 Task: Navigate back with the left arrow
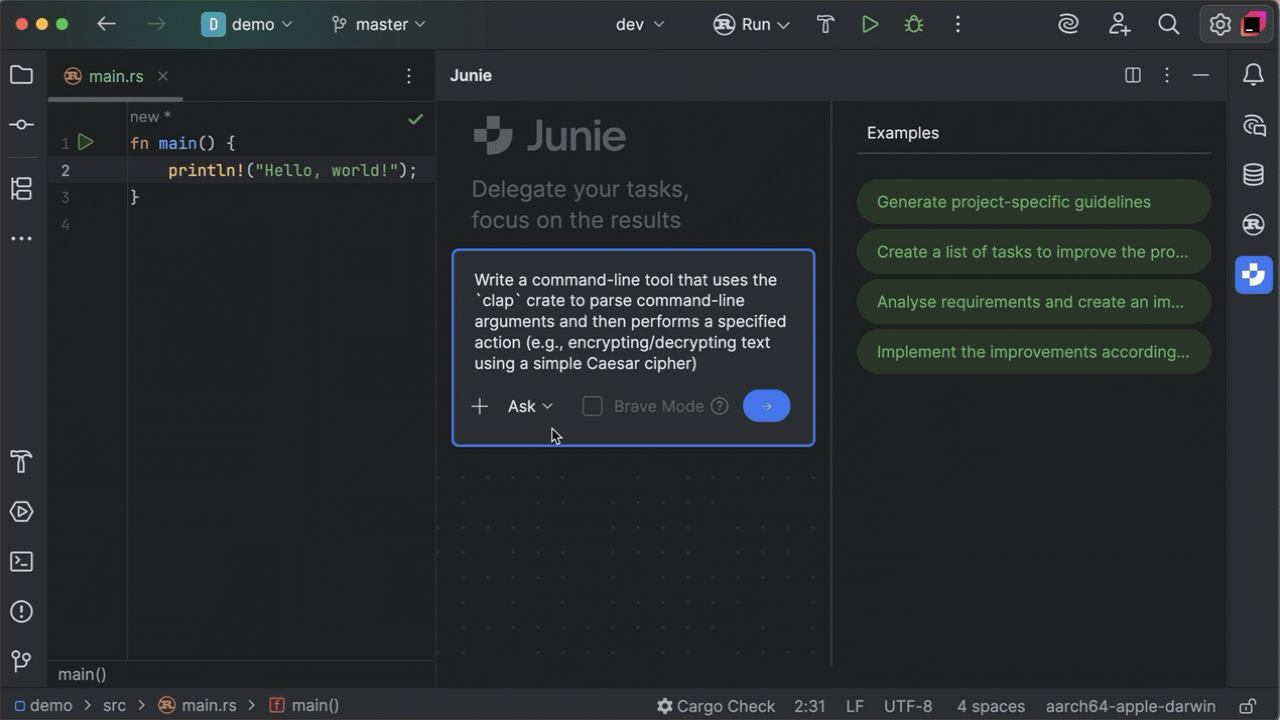pos(106,24)
